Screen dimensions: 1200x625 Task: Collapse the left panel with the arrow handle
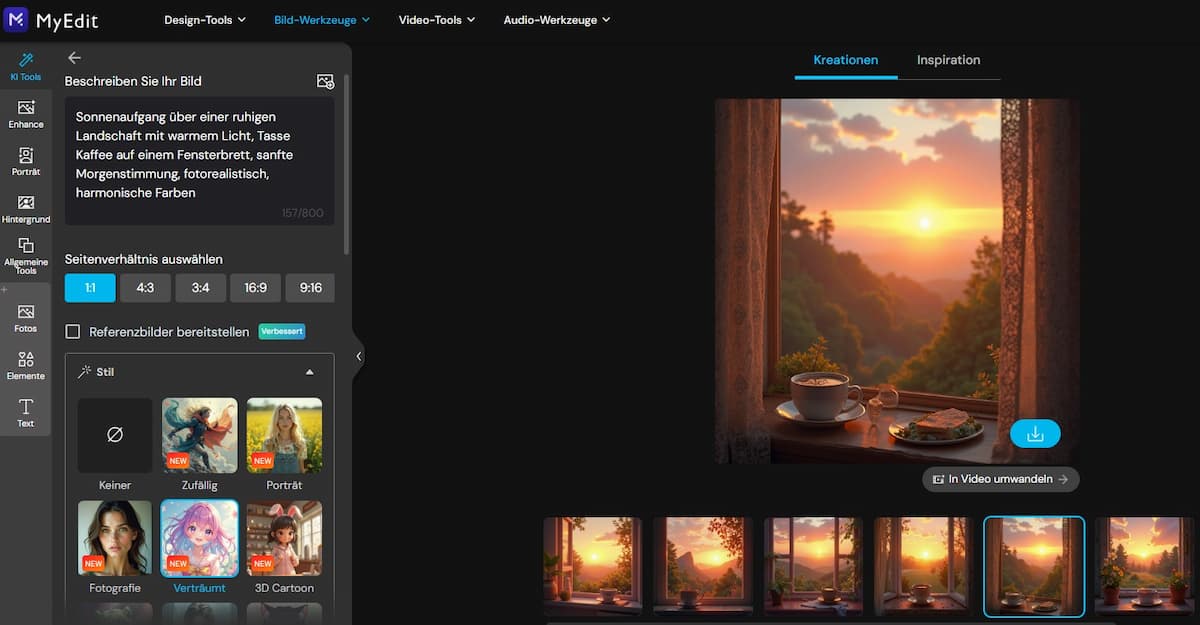coord(358,356)
